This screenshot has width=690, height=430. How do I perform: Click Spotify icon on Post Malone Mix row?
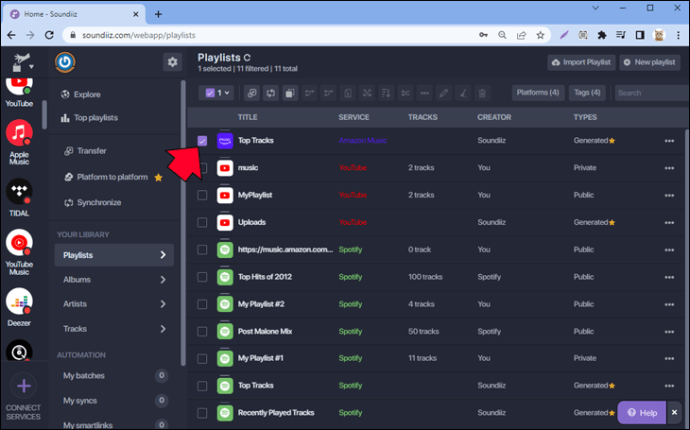[x=225, y=331]
